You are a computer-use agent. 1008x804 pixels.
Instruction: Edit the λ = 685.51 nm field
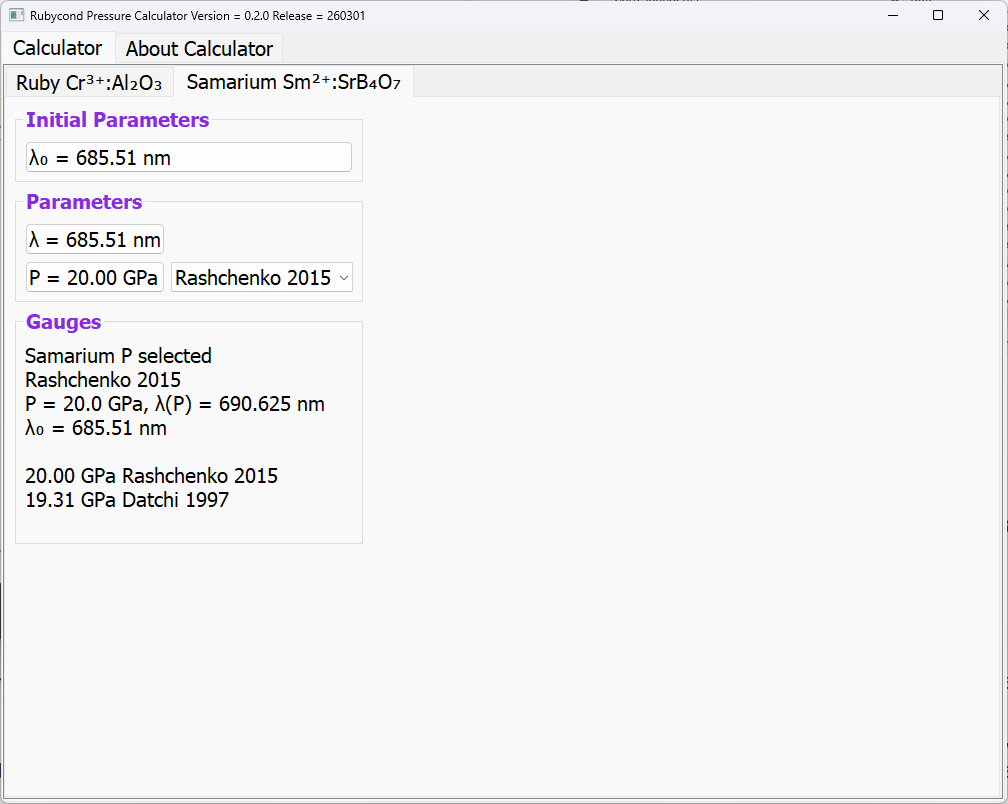click(95, 240)
